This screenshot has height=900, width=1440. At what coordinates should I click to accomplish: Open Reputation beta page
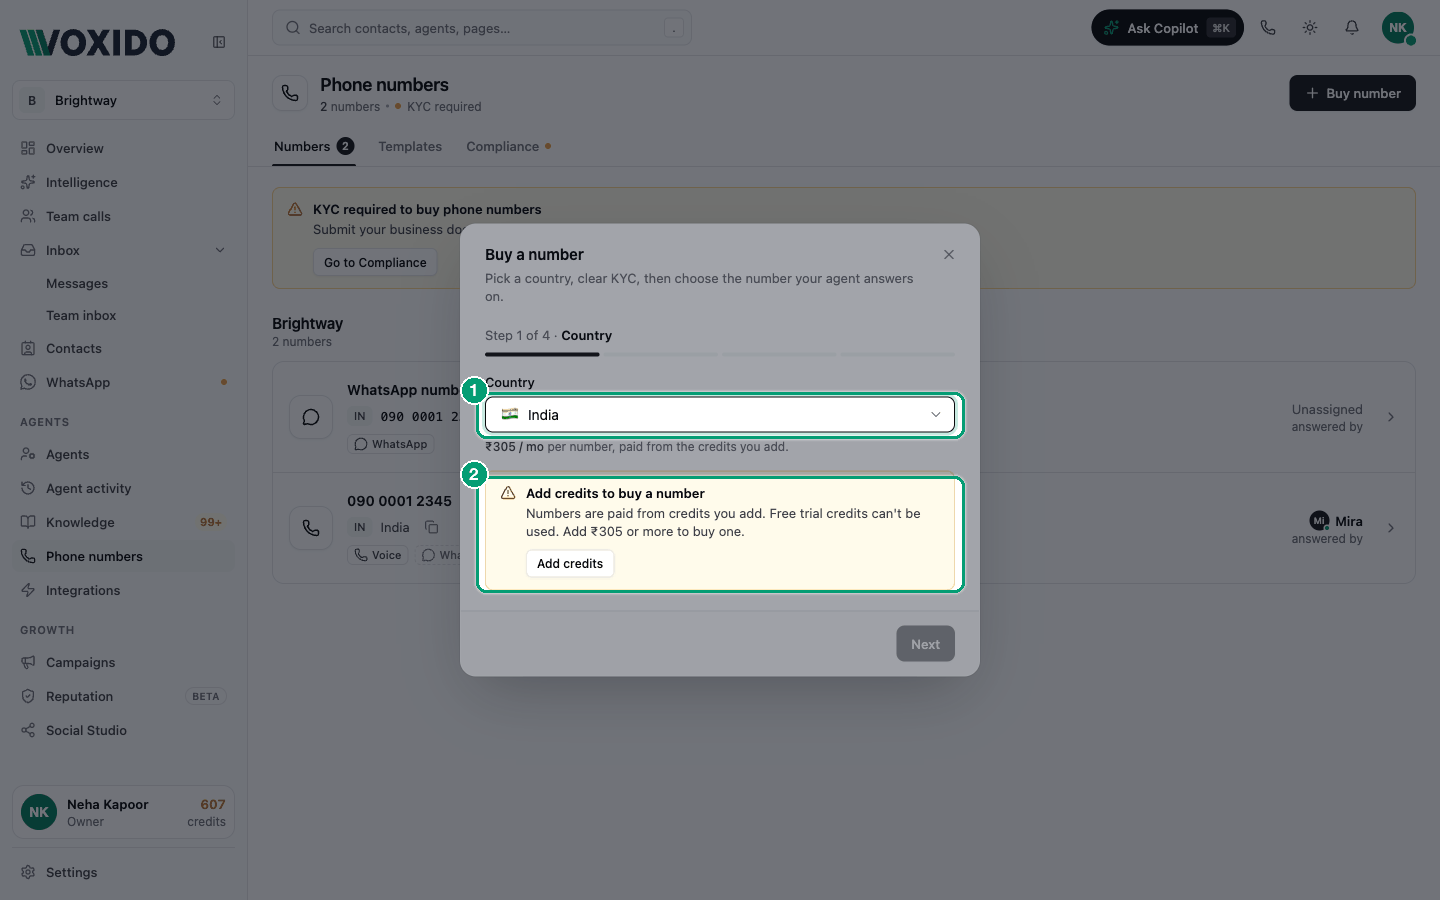[124, 696]
